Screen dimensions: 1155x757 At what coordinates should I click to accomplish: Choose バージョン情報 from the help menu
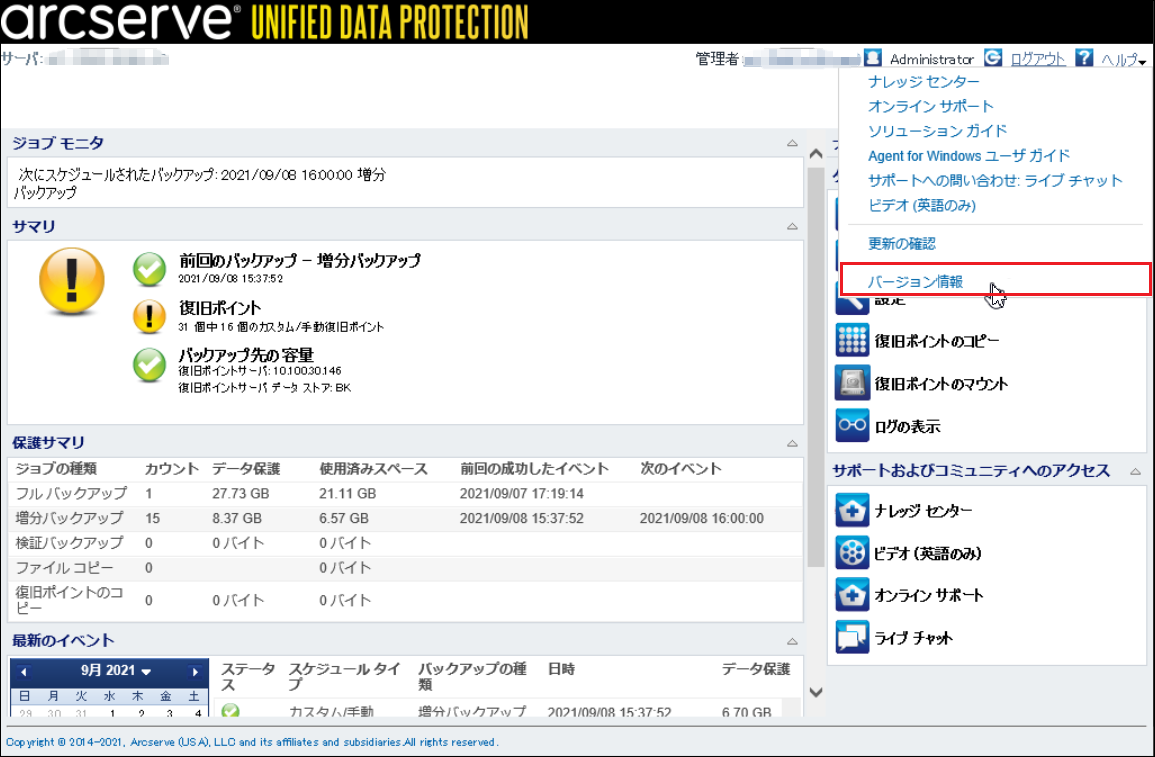tap(915, 281)
